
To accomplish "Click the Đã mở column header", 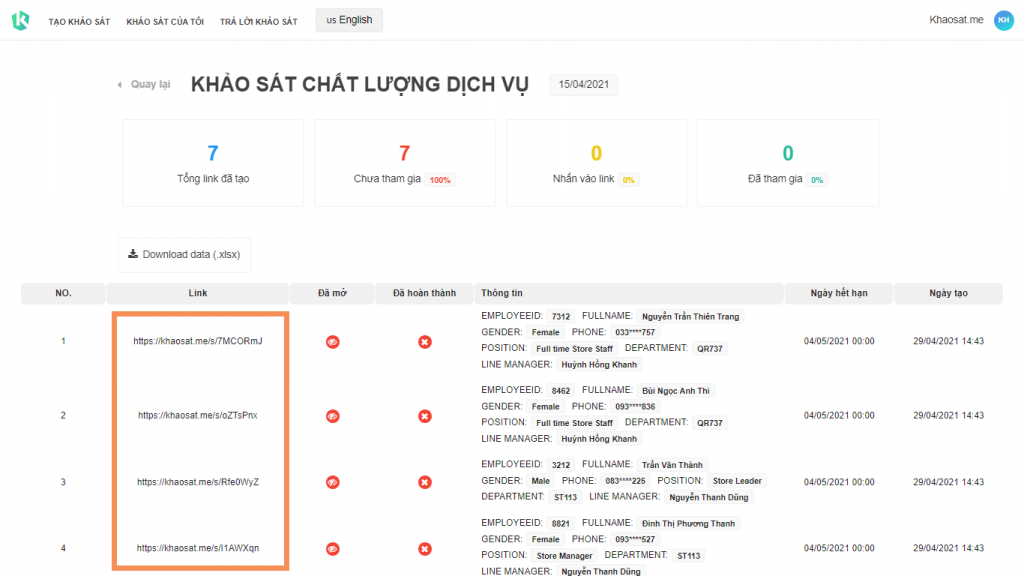I will coord(332,293).
